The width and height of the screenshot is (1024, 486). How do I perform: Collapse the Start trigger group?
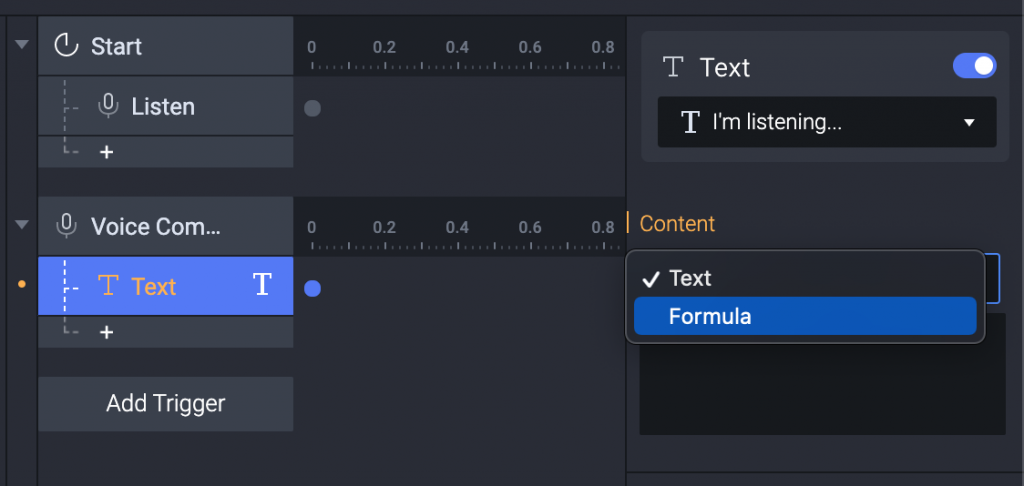pos(22,45)
